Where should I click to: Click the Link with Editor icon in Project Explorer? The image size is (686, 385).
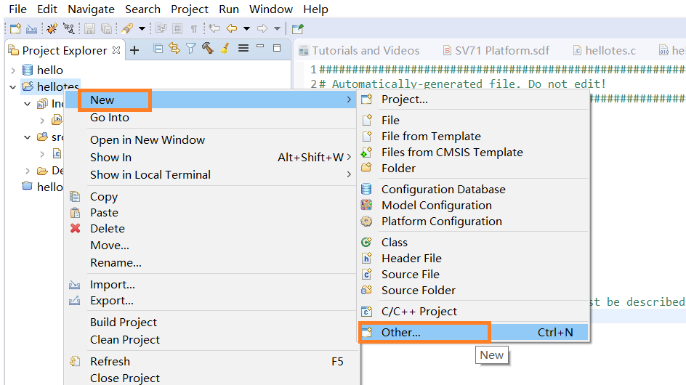tap(174, 49)
